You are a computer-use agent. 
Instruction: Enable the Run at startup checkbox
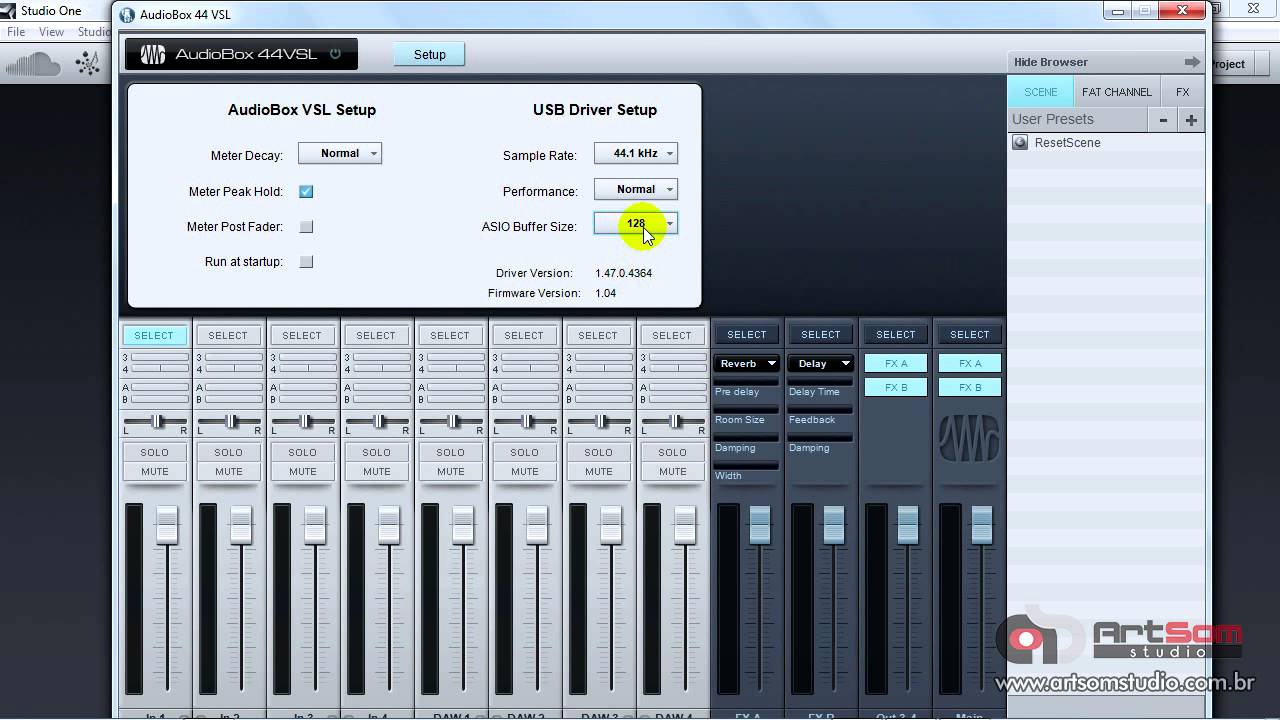tap(306, 262)
